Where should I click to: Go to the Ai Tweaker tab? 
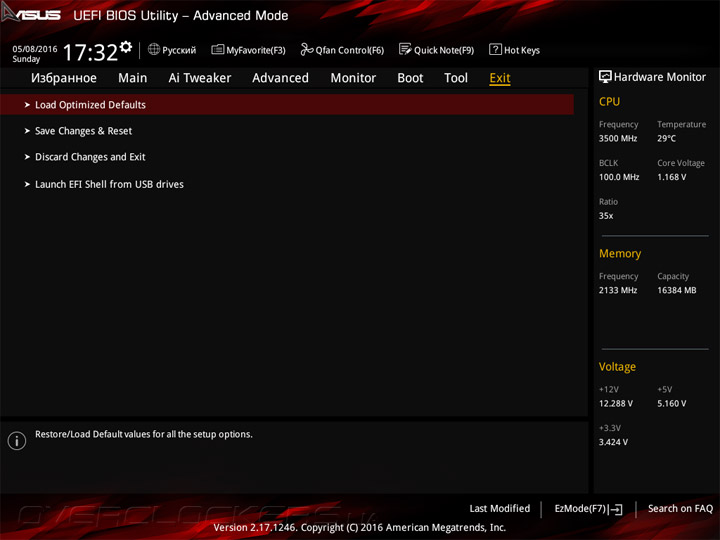200,78
